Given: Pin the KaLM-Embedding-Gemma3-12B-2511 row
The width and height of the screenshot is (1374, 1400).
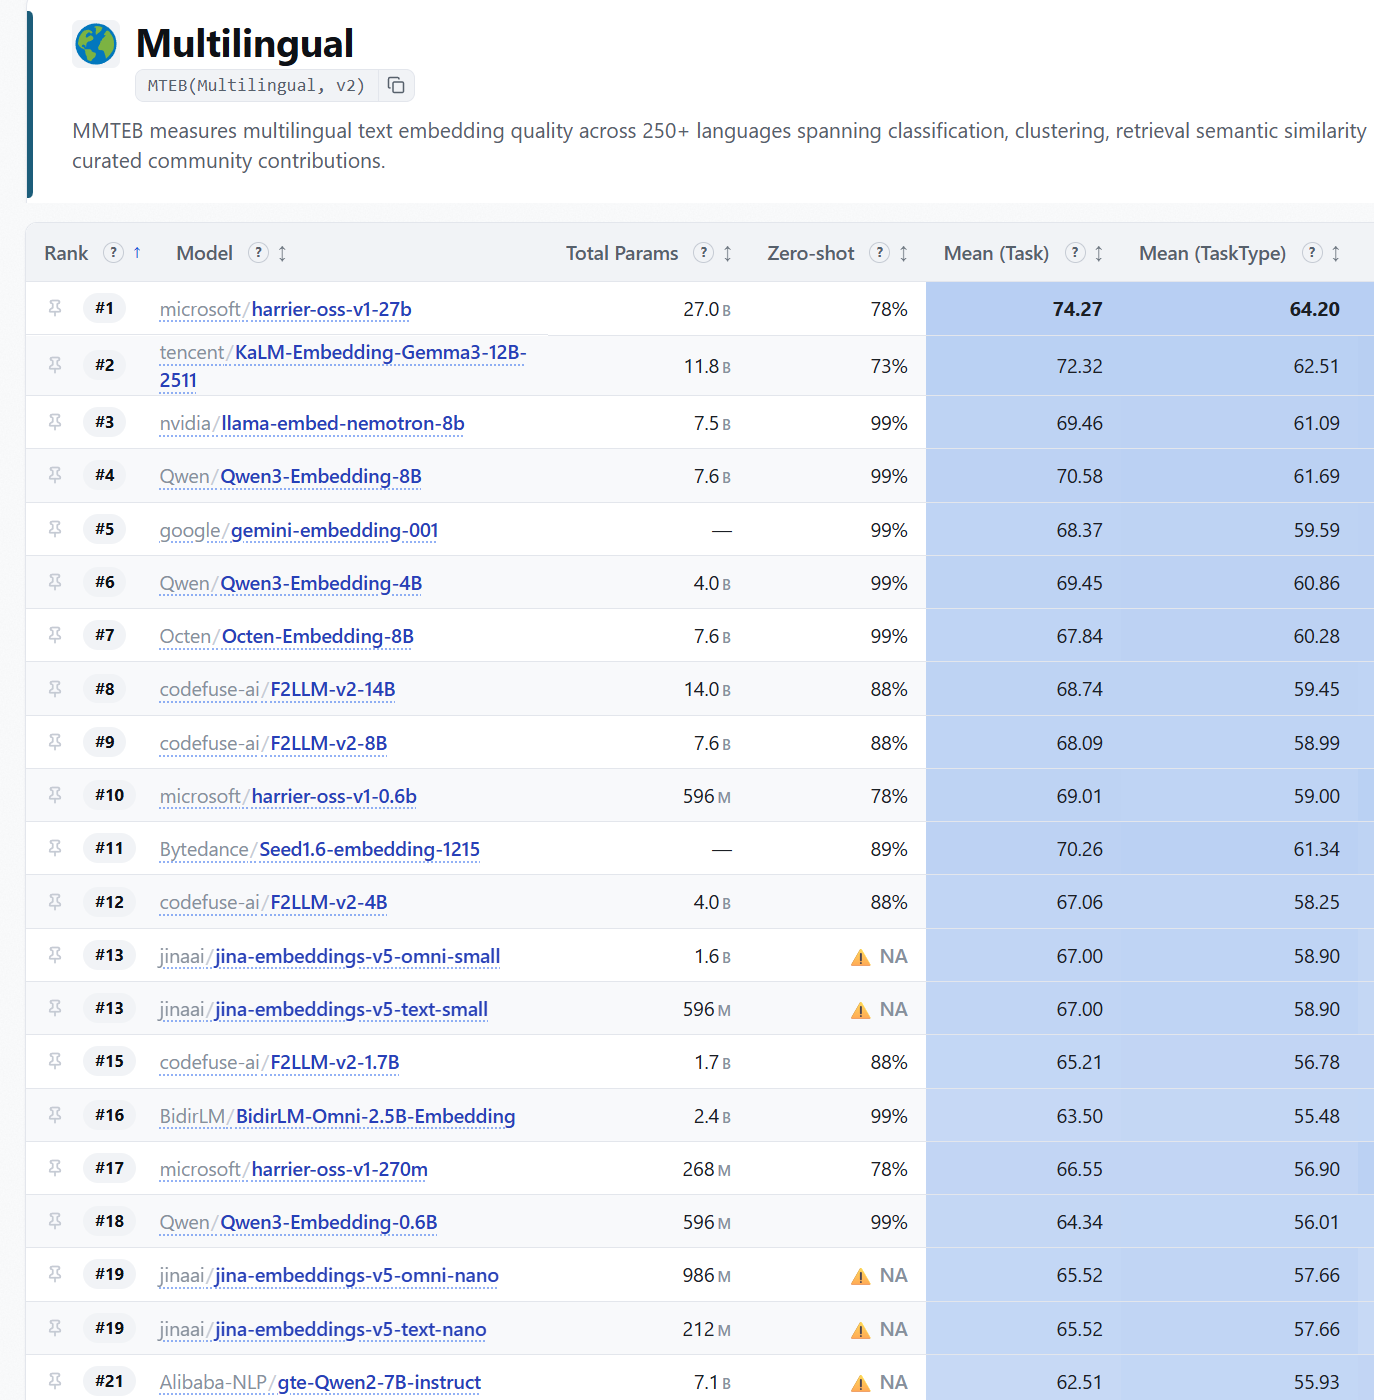Looking at the screenshot, I should coord(55,365).
